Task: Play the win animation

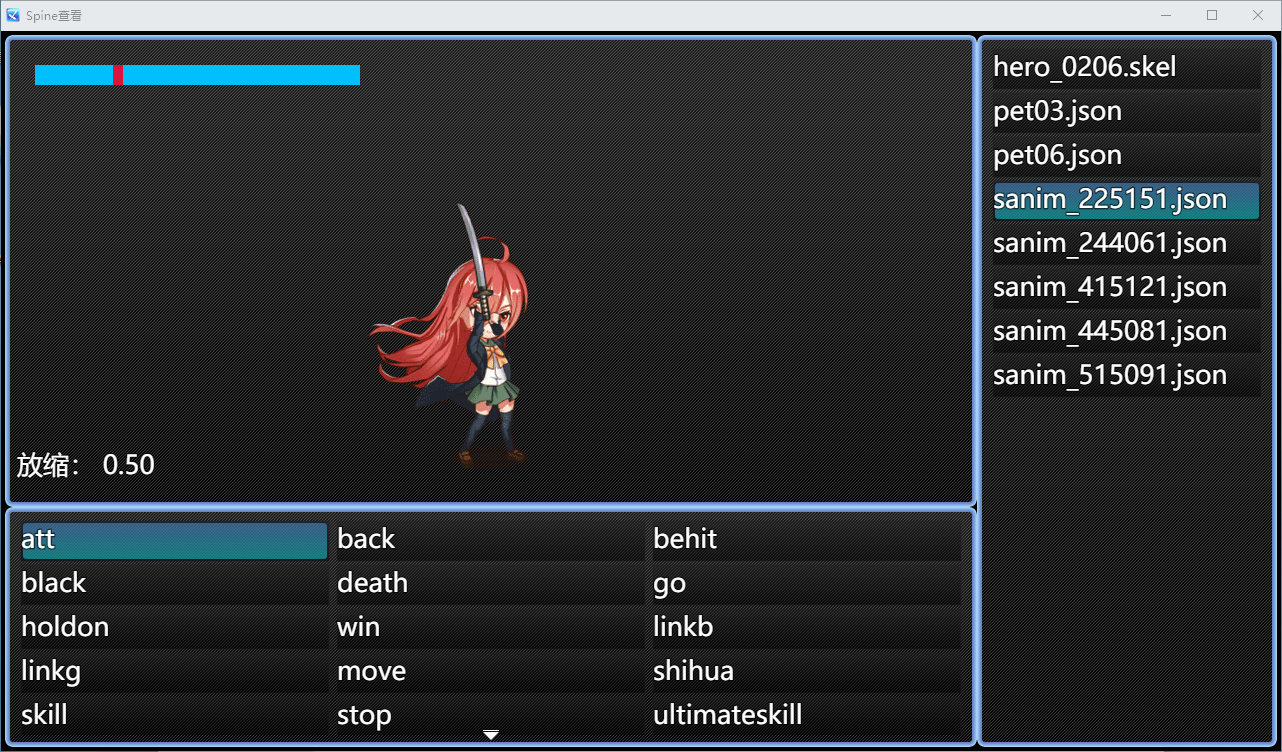Action: point(490,628)
